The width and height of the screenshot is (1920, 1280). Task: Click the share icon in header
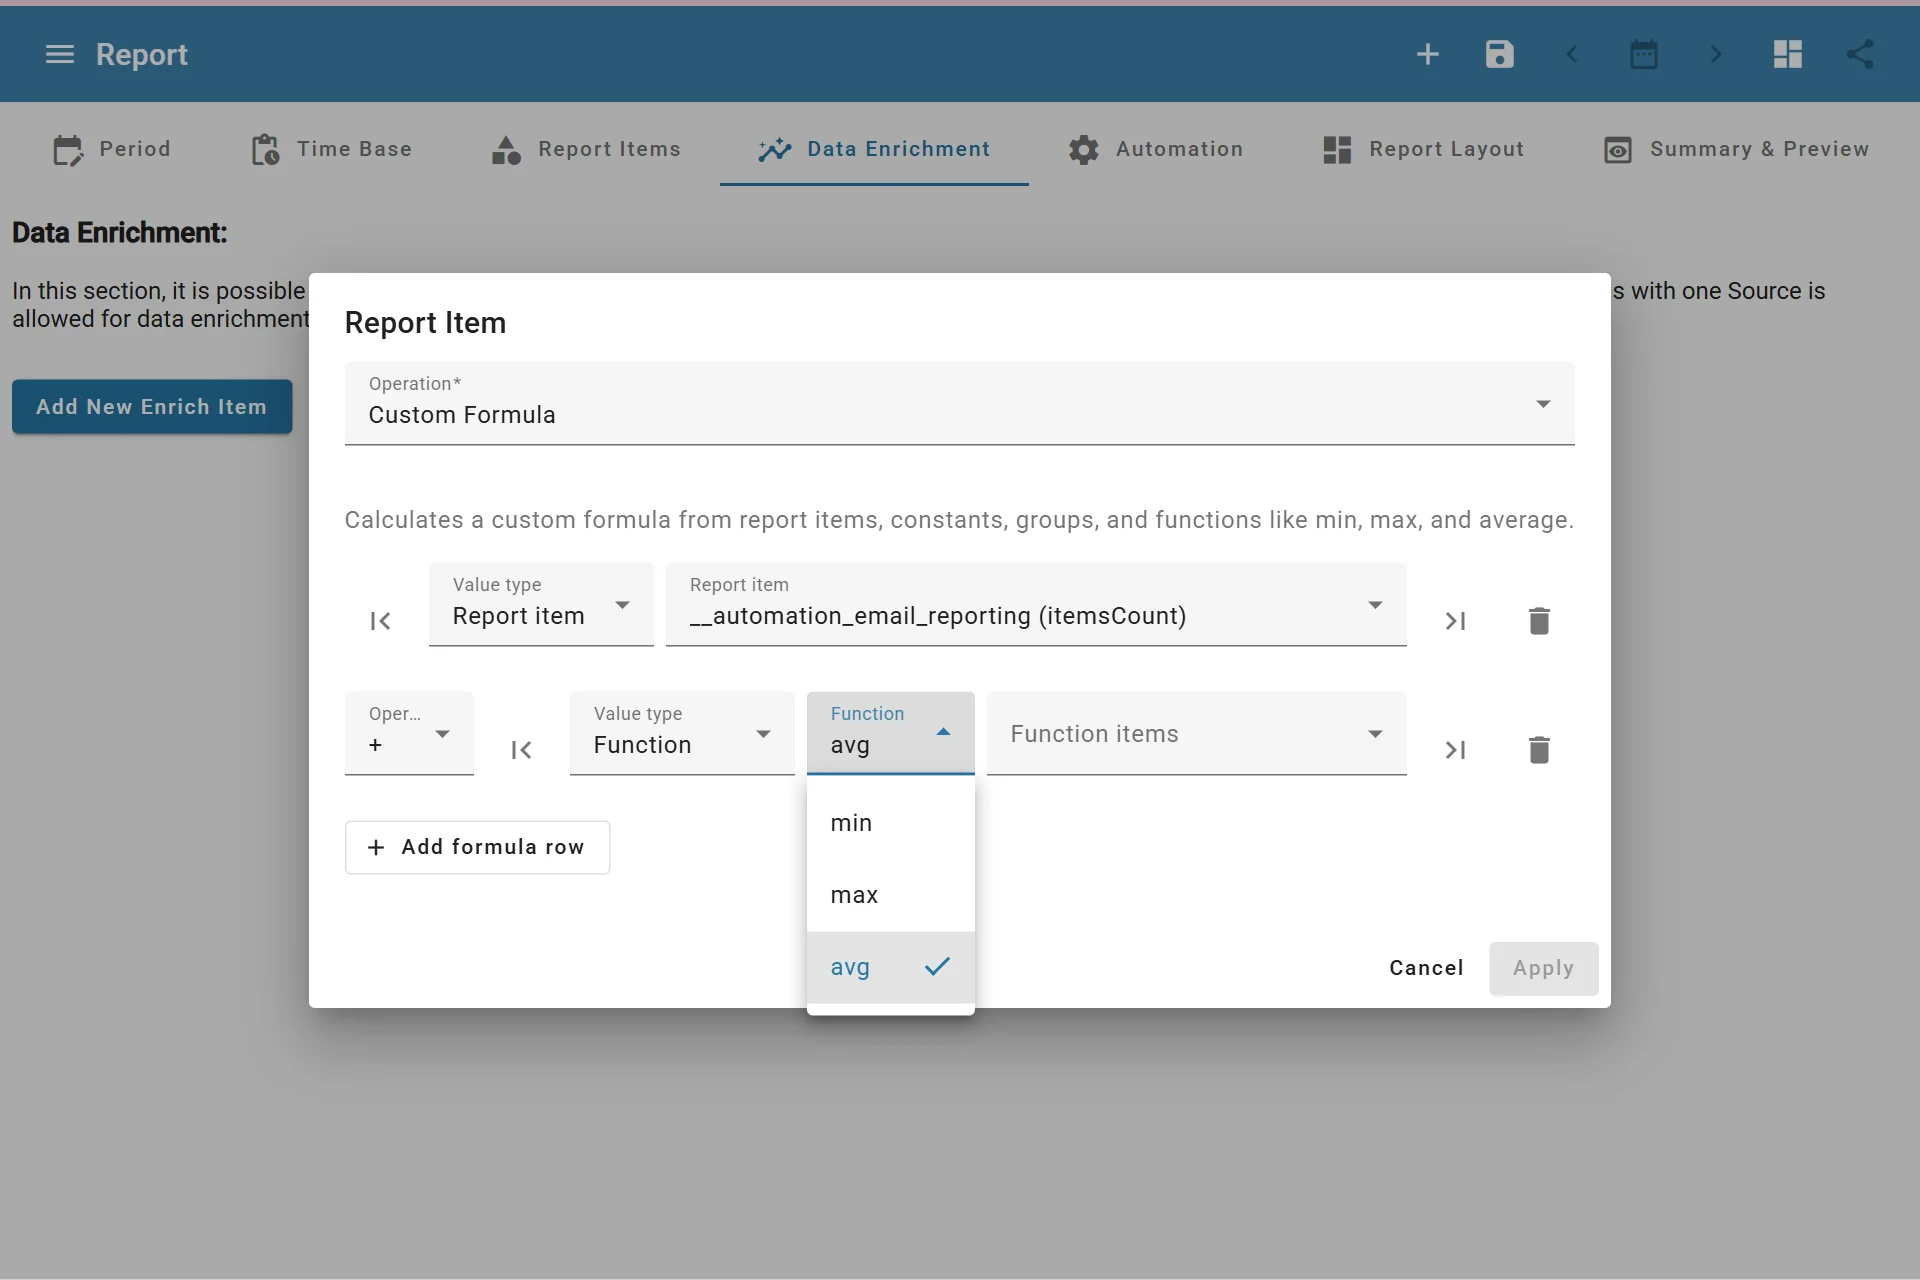click(x=1860, y=54)
